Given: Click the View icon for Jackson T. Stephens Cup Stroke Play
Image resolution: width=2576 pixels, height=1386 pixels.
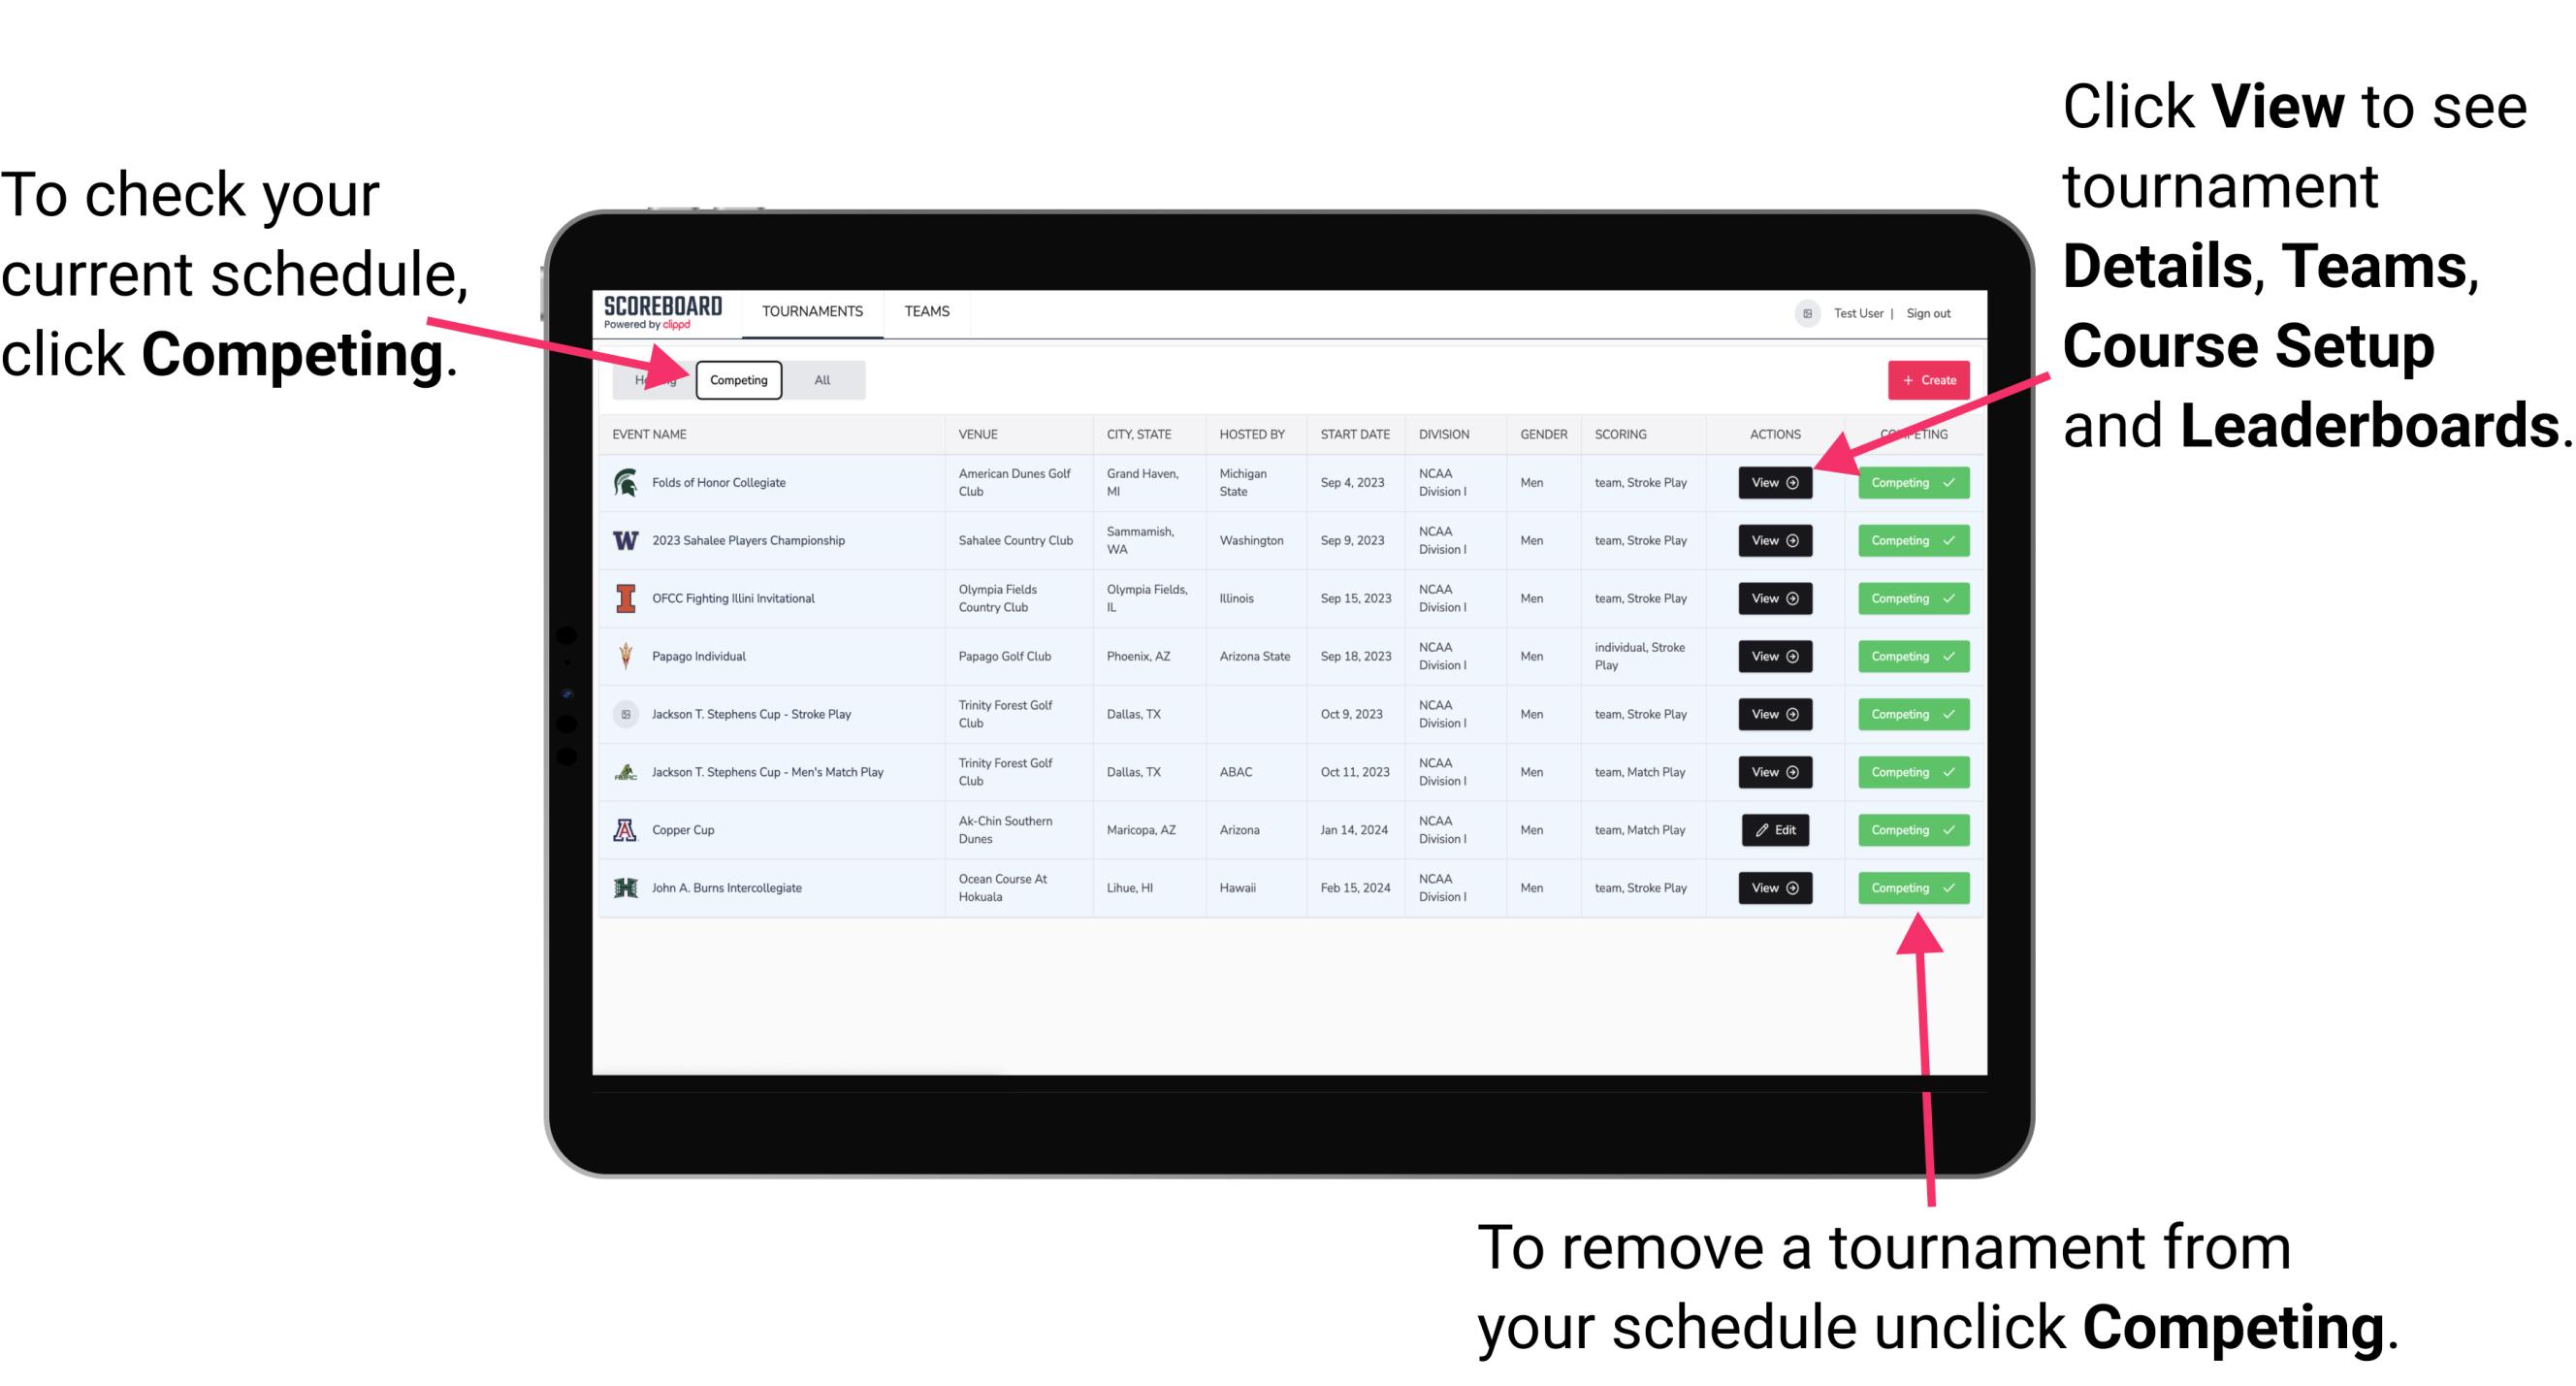Looking at the screenshot, I should pos(1774,714).
